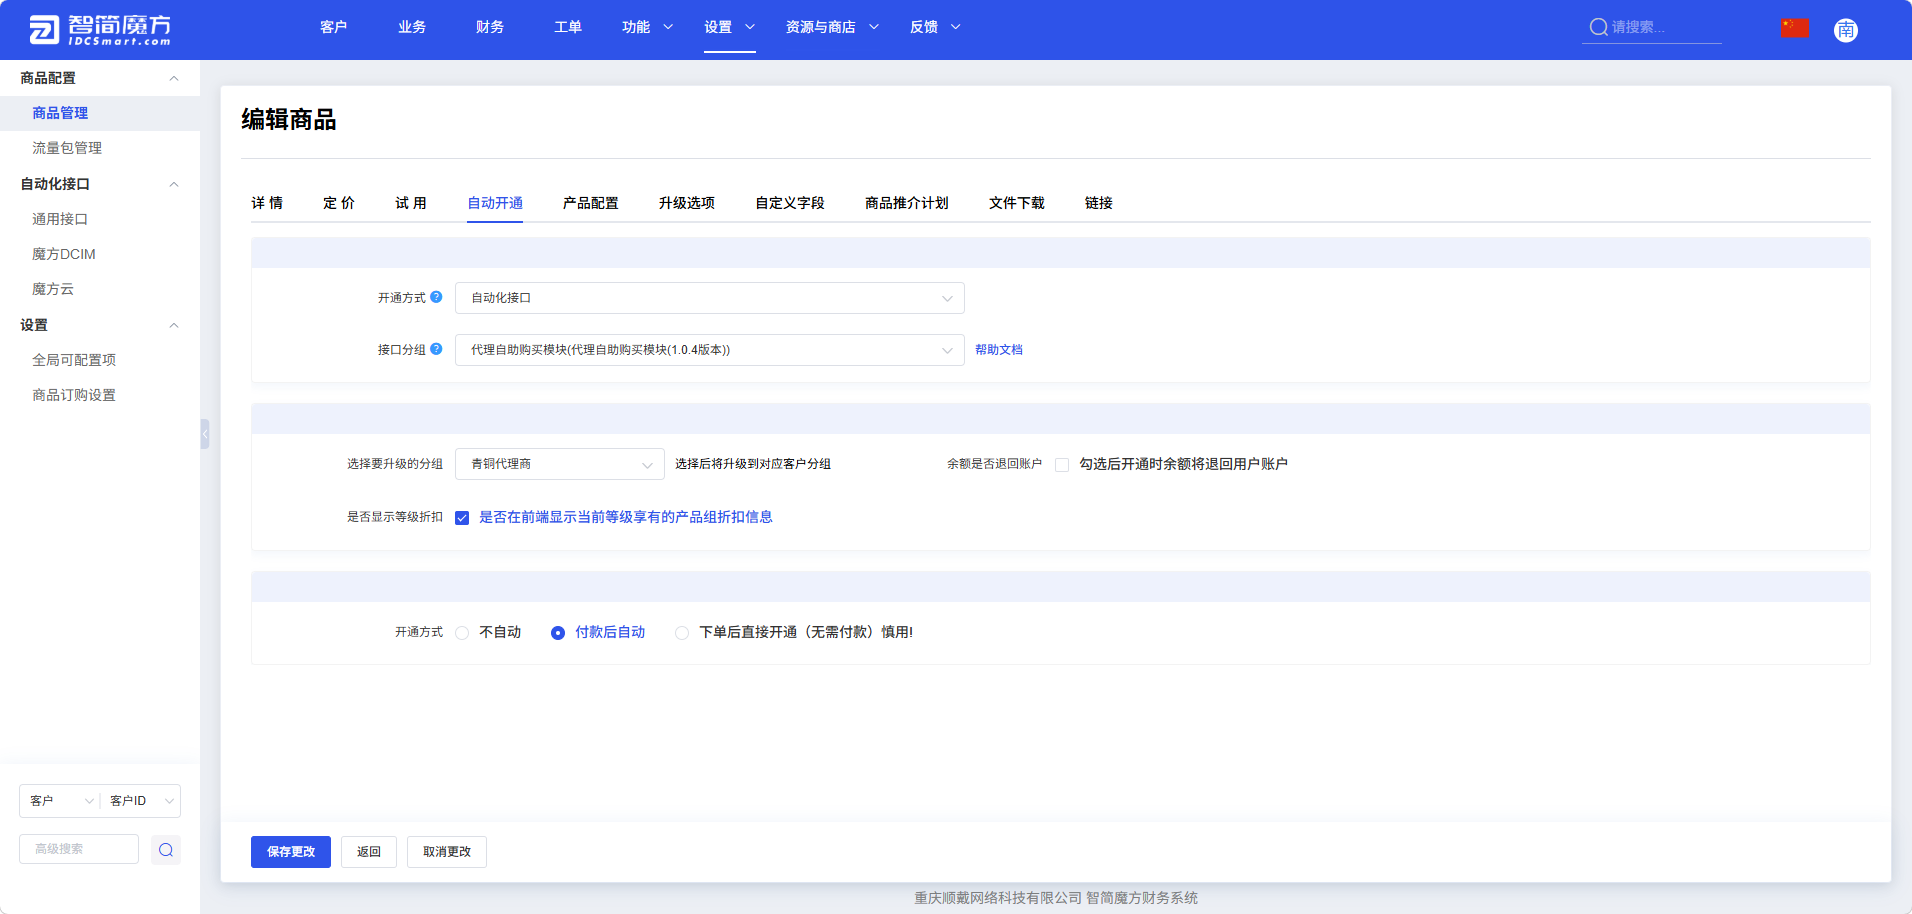Switch to the 定价 tab
The image size is (1912, 914).
(x=339, y=203)
